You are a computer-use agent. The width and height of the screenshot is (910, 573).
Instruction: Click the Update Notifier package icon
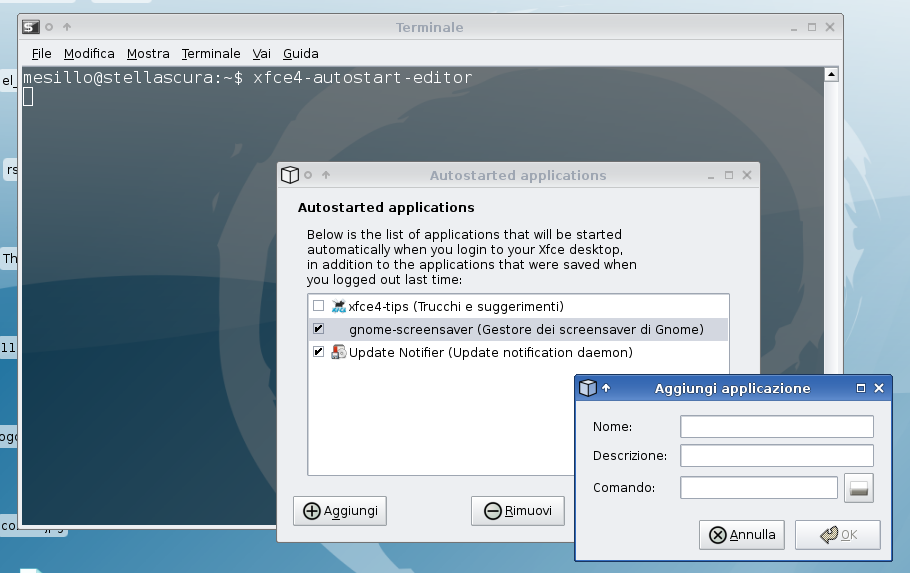pos(338,352)
